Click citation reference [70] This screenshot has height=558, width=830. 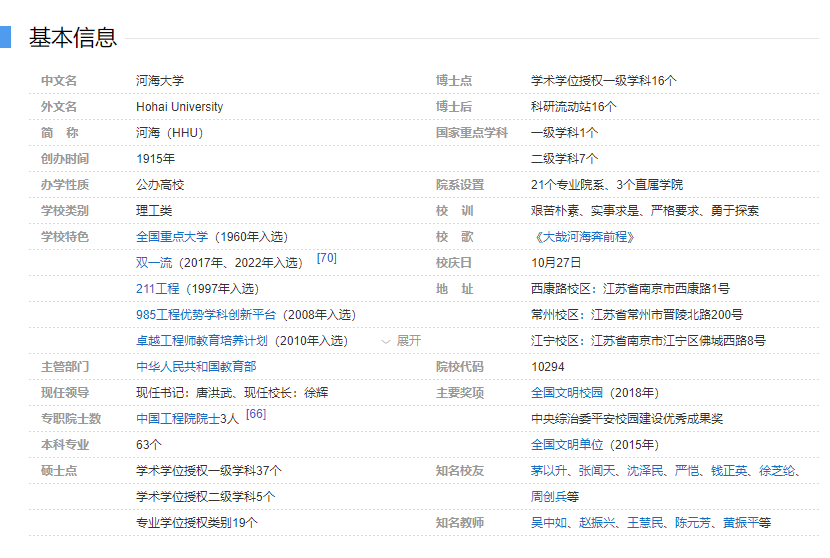(x=326, y=258)
